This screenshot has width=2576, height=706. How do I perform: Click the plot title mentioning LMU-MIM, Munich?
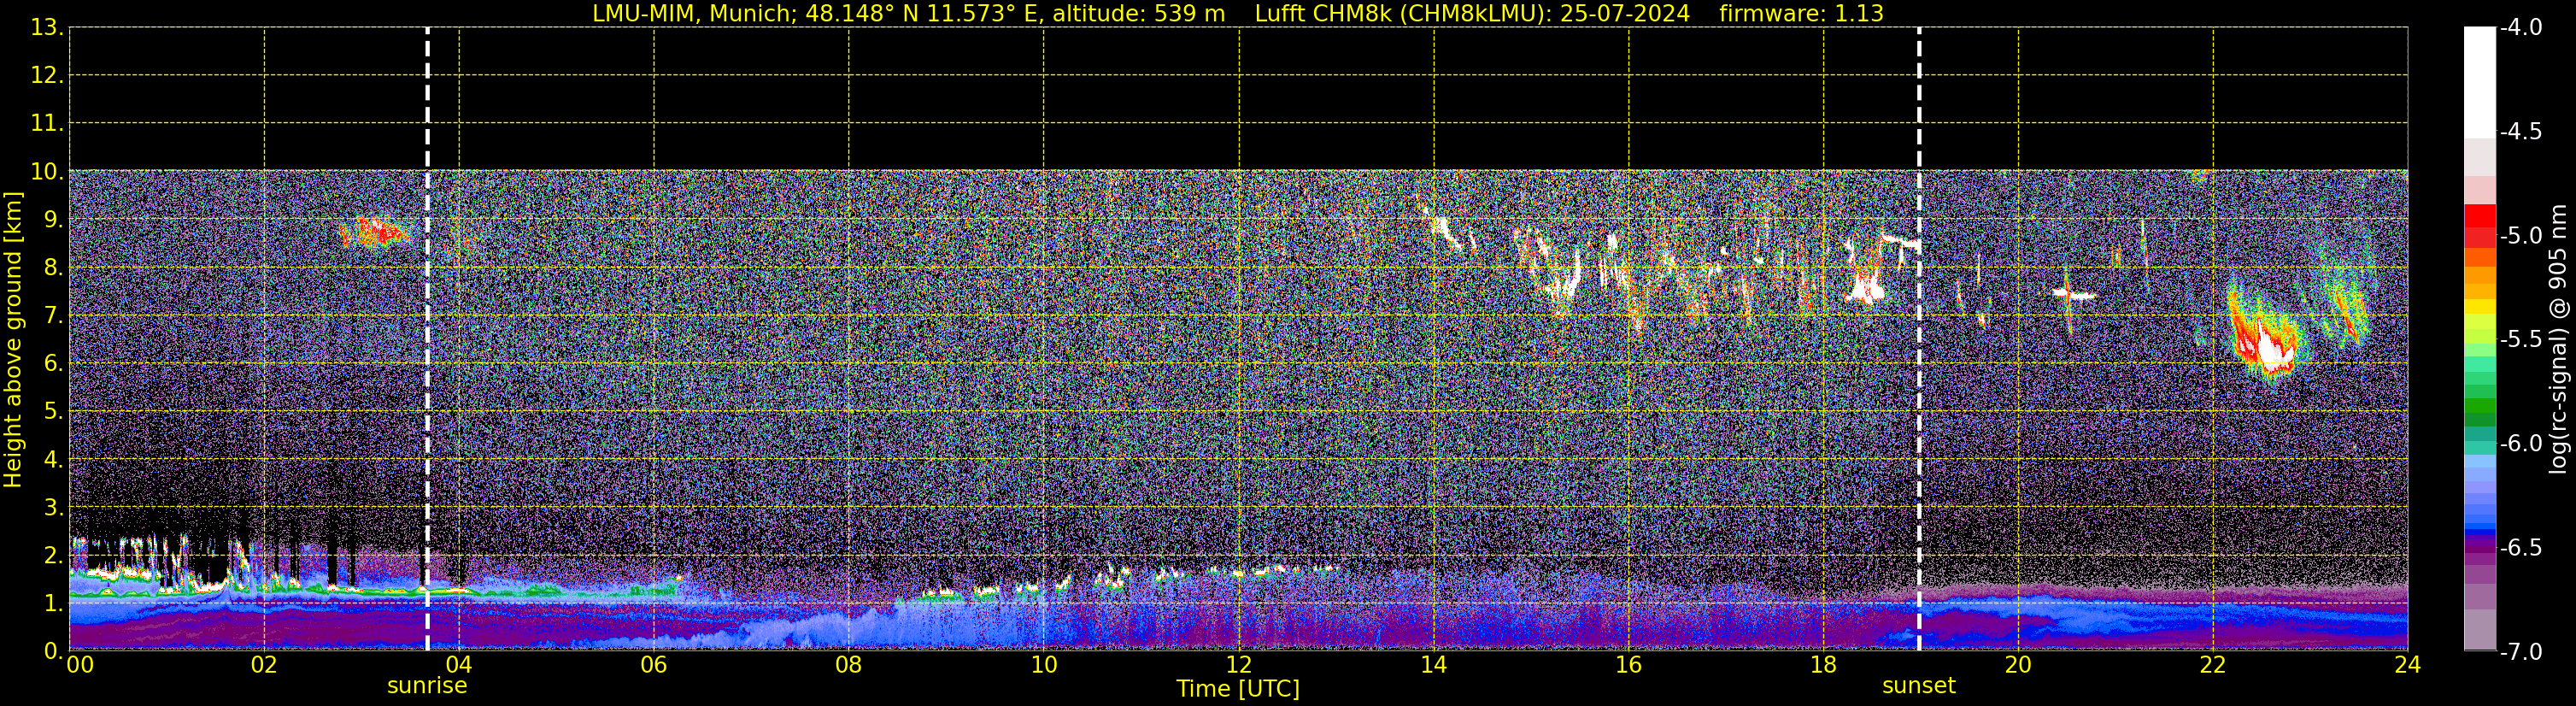(908, 13)
